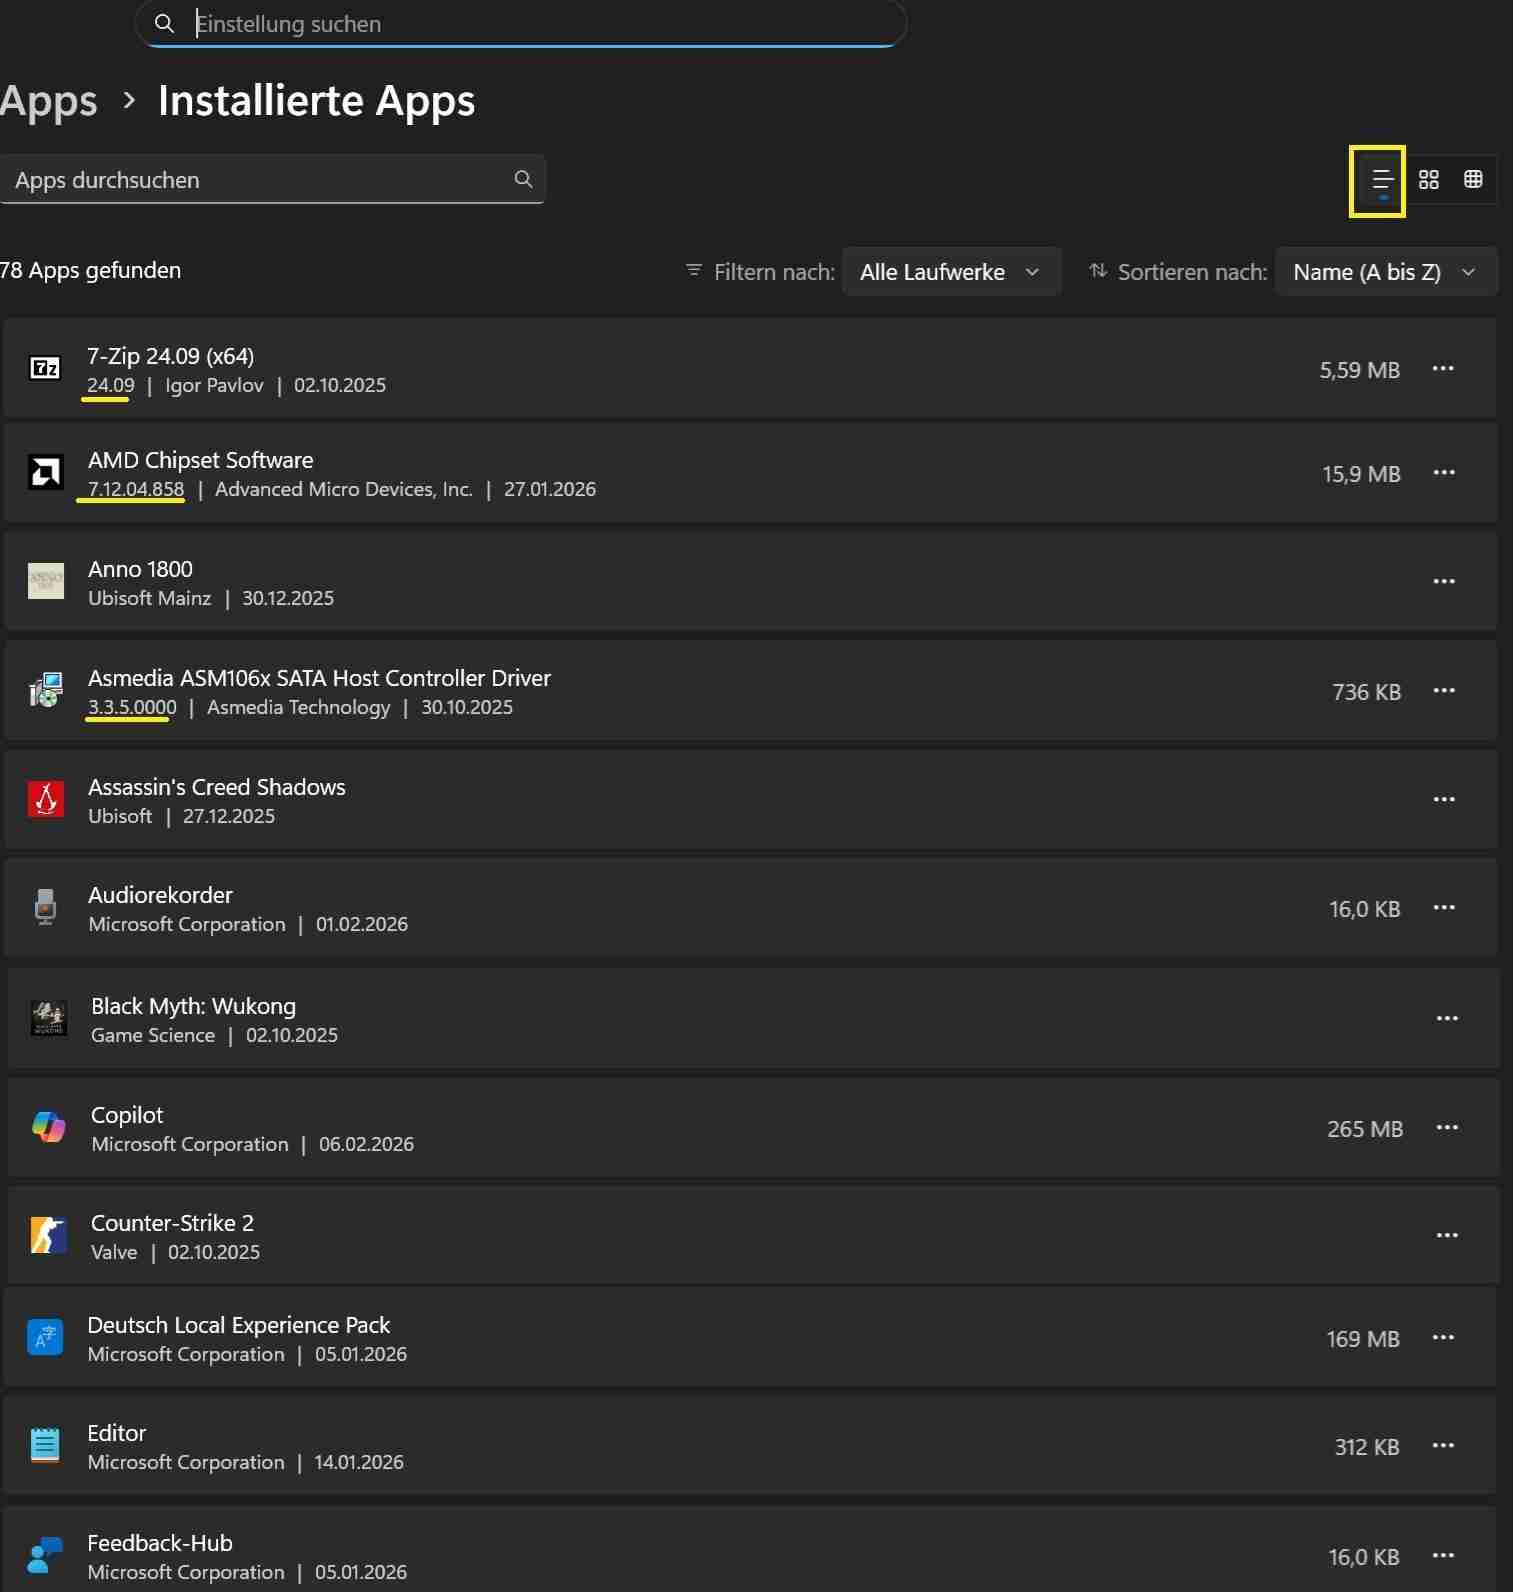Click the Counter-Strike 2 icon
Viewport: 1513px width, 1592px height.
[x=48, y=1235]
